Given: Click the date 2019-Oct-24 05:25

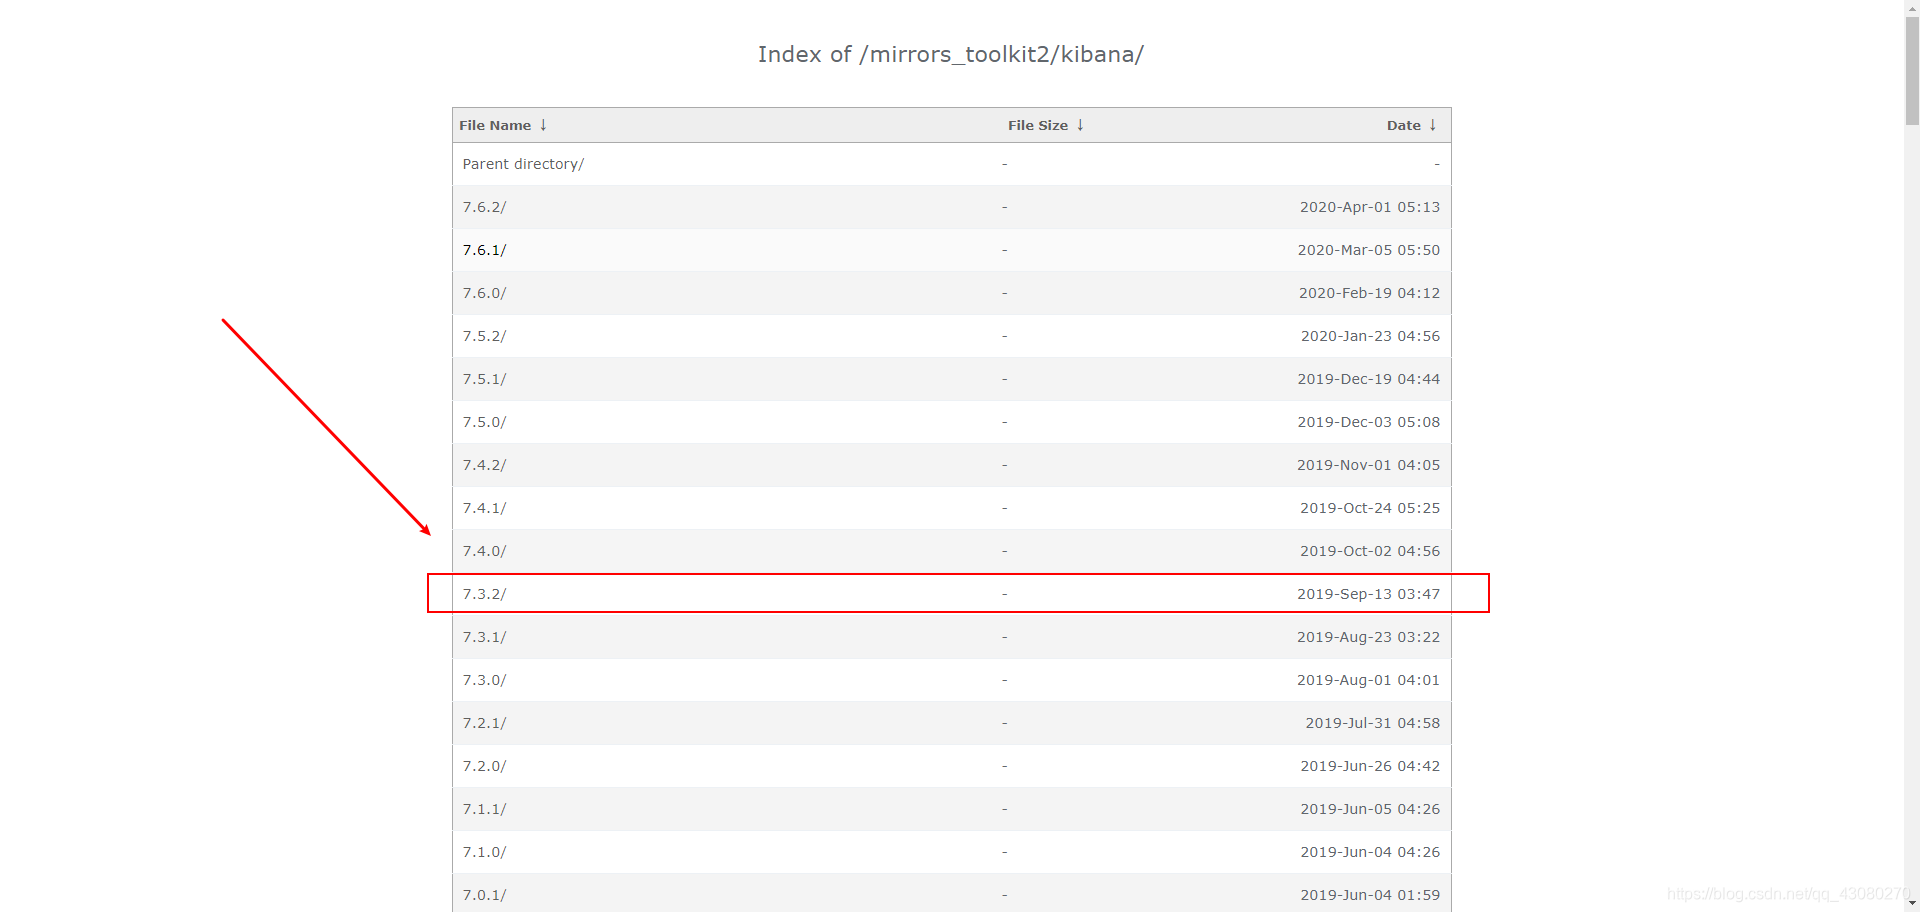Looking at the screenshot, I should coord(1370,508).
